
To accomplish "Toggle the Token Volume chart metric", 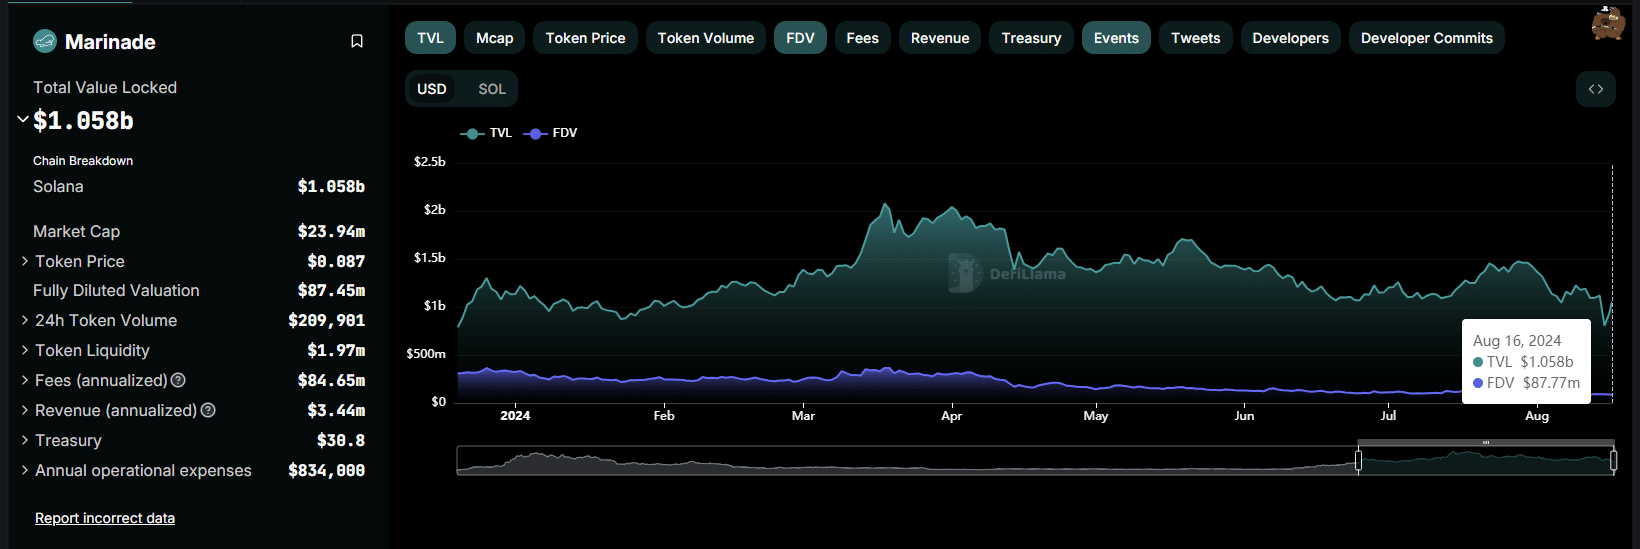I will (706, 38).
